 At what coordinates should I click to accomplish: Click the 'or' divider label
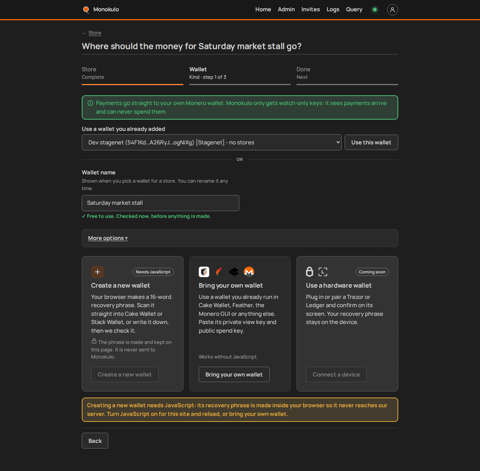[x=240, y=159]
